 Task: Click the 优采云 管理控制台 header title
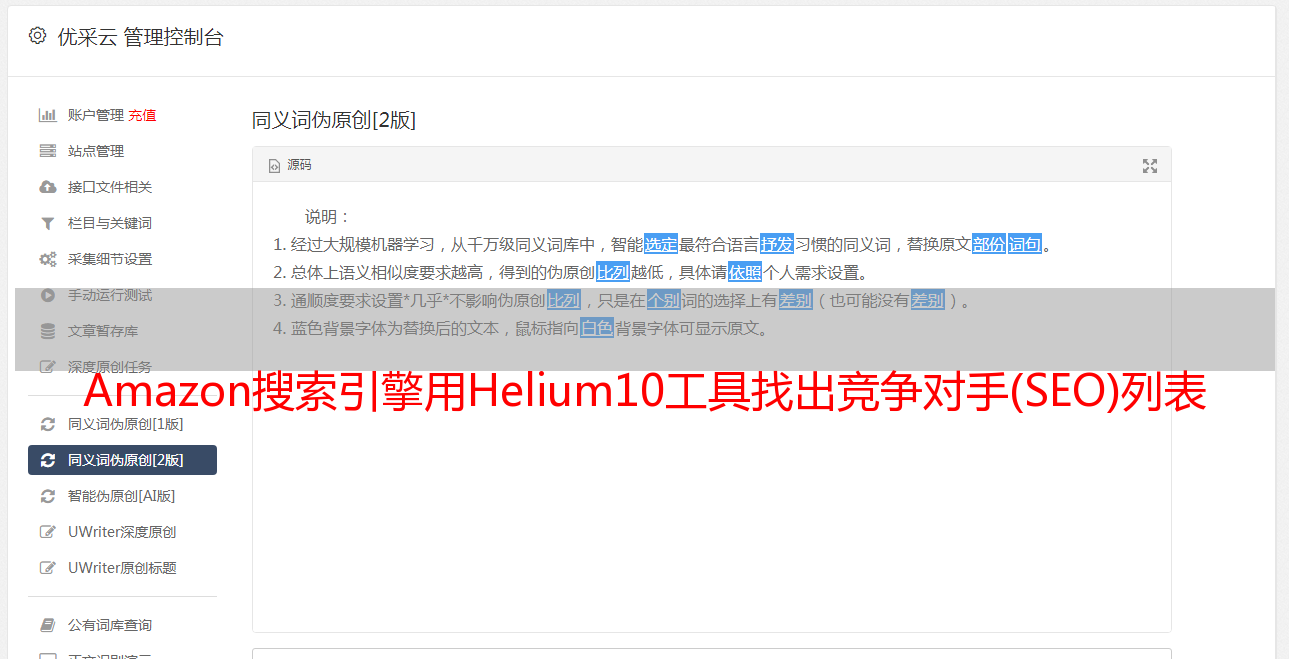pyautogui.click(x=141, y=37)
